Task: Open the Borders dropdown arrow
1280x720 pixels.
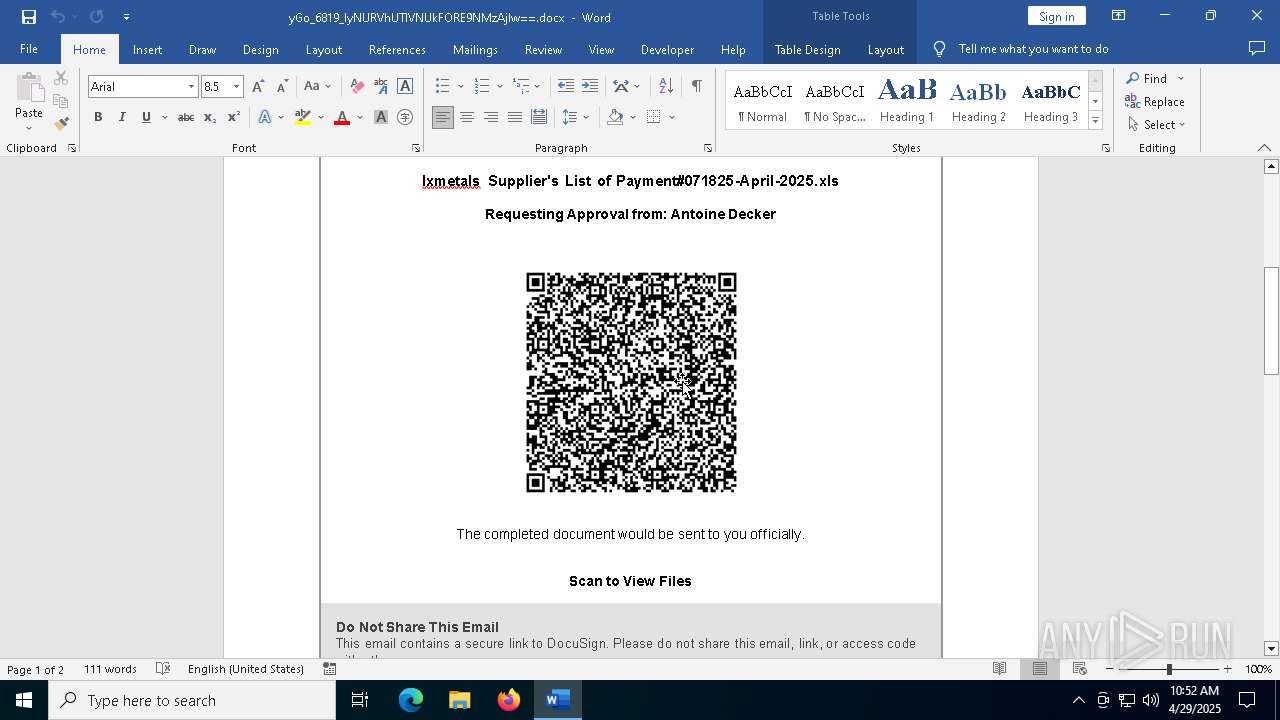Action: tap(672, 118)
